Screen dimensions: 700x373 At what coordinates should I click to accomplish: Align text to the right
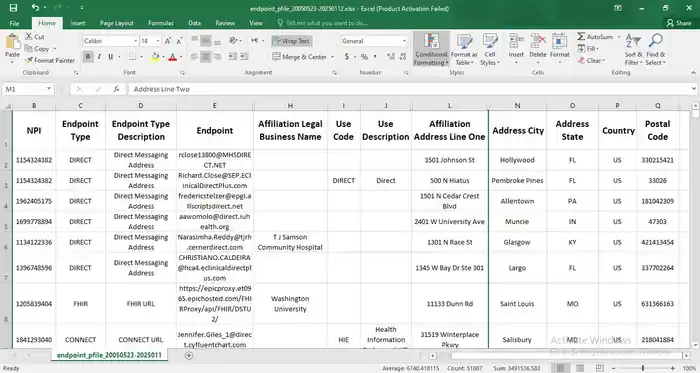coord(217,57)
